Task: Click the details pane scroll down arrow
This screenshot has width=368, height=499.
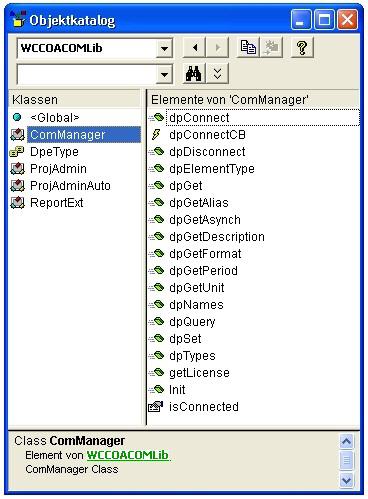Action: [x=346, y=481]
